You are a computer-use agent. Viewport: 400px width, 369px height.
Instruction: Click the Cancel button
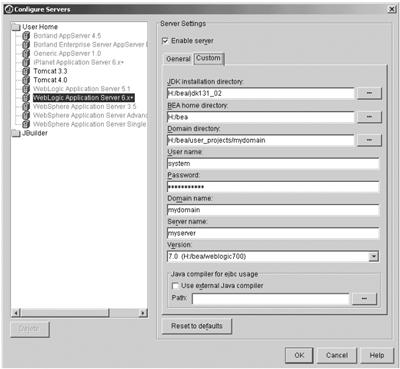pyautogui.click(x=337, y=355)
